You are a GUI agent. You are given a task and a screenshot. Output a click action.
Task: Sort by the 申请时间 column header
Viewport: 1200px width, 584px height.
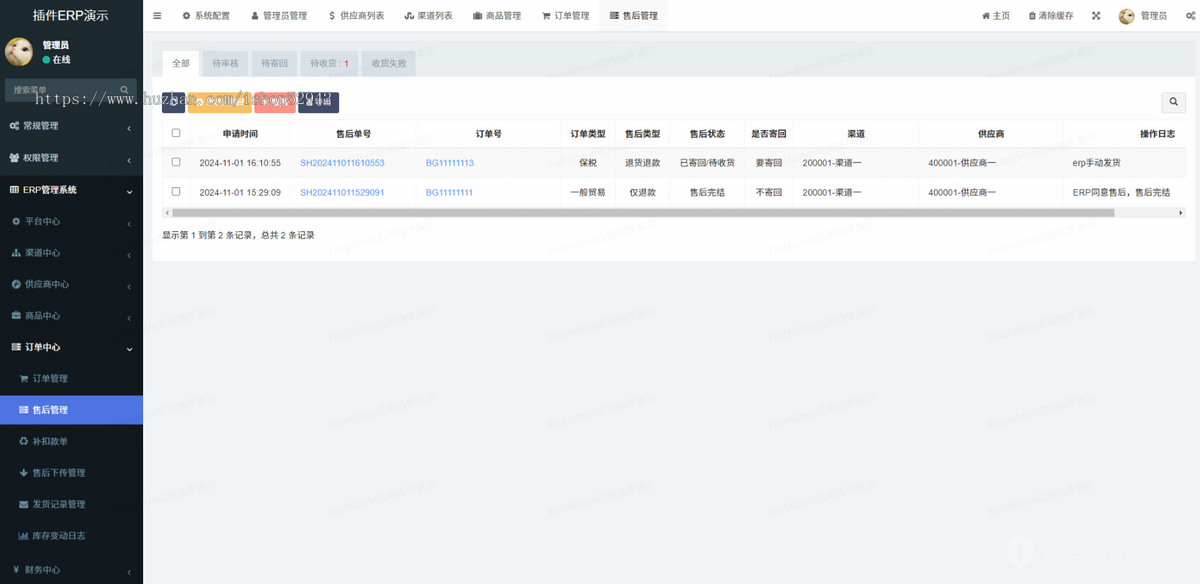pyautogui.click(x=240, y=133)
